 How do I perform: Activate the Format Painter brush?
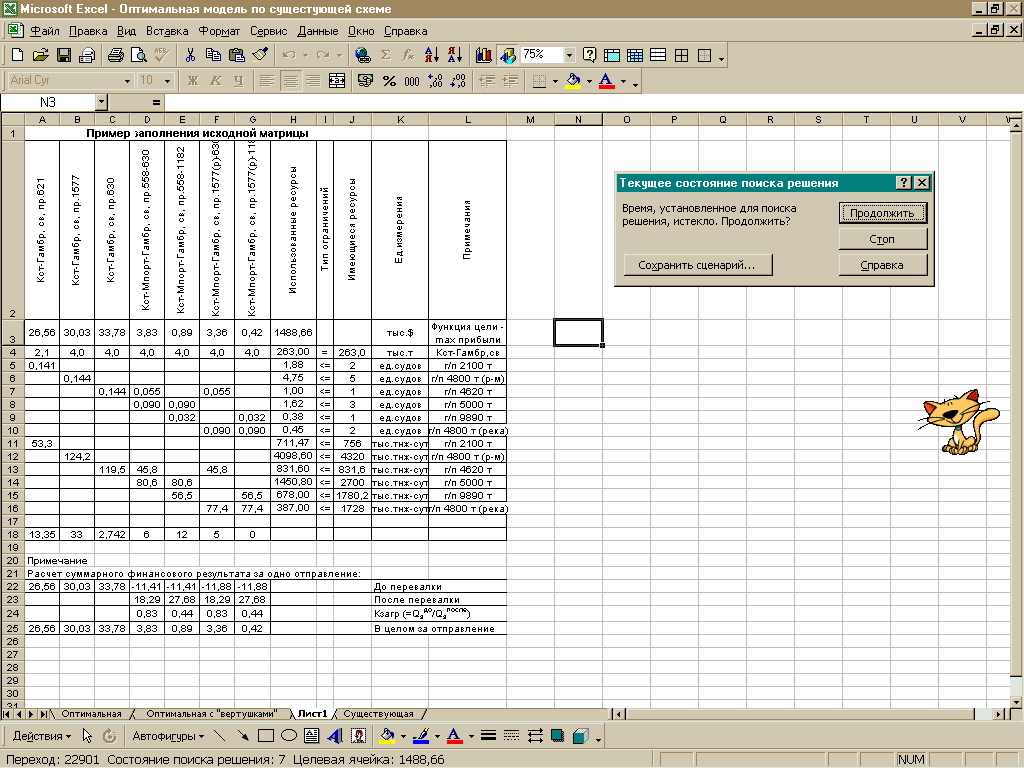click(x=260, y=56)
